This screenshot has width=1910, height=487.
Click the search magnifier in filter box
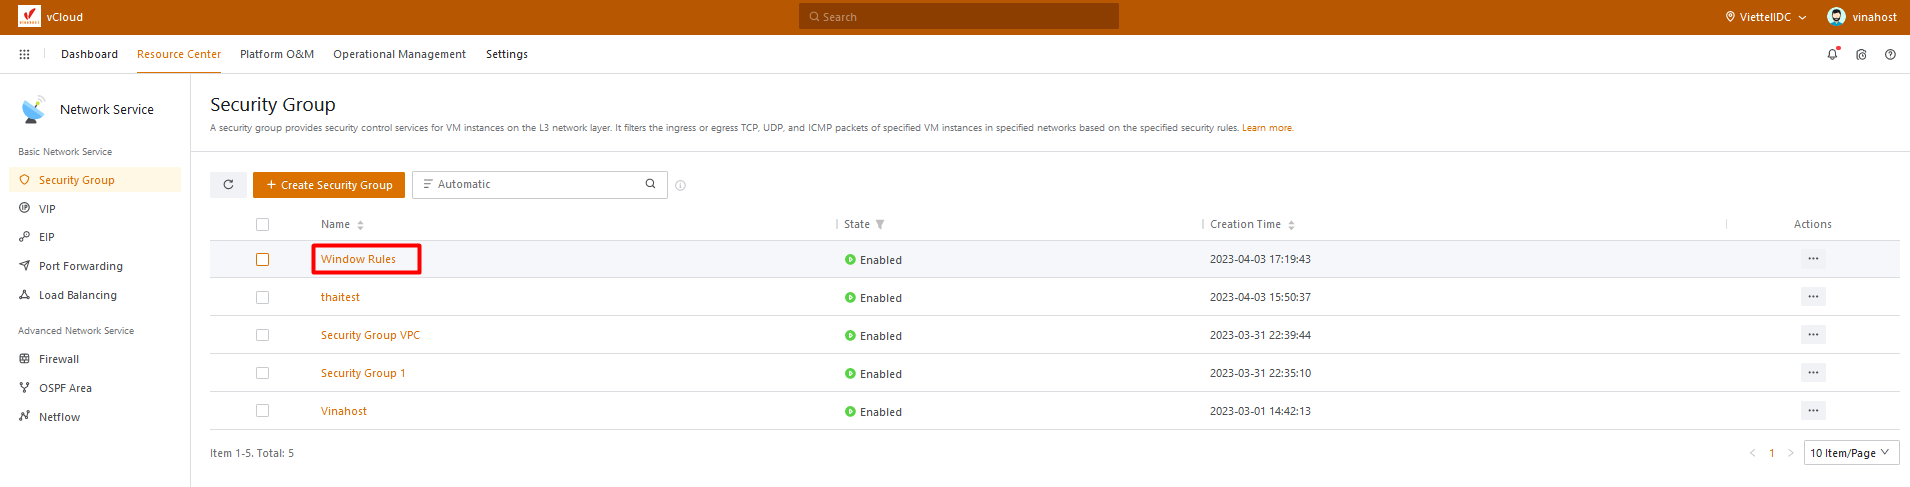(x=650, y=184)
